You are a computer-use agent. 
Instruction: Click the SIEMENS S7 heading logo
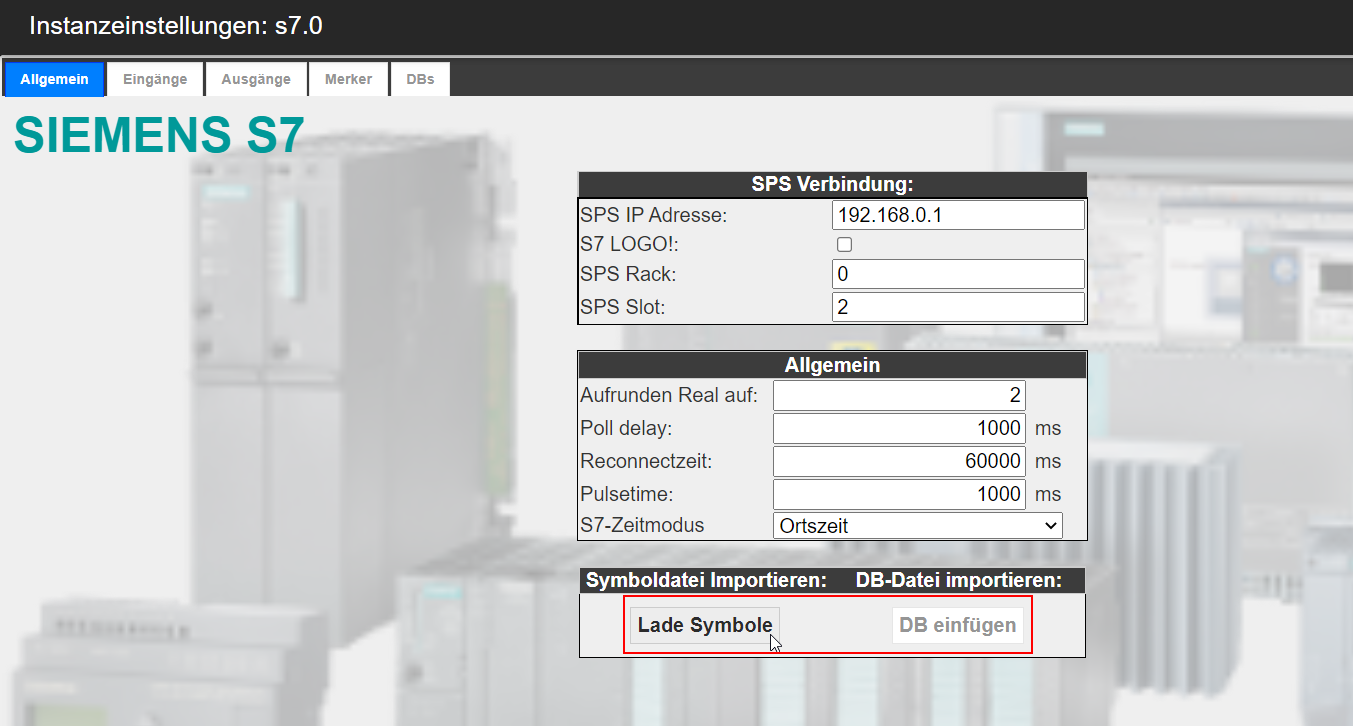click(x=158, y=135)
